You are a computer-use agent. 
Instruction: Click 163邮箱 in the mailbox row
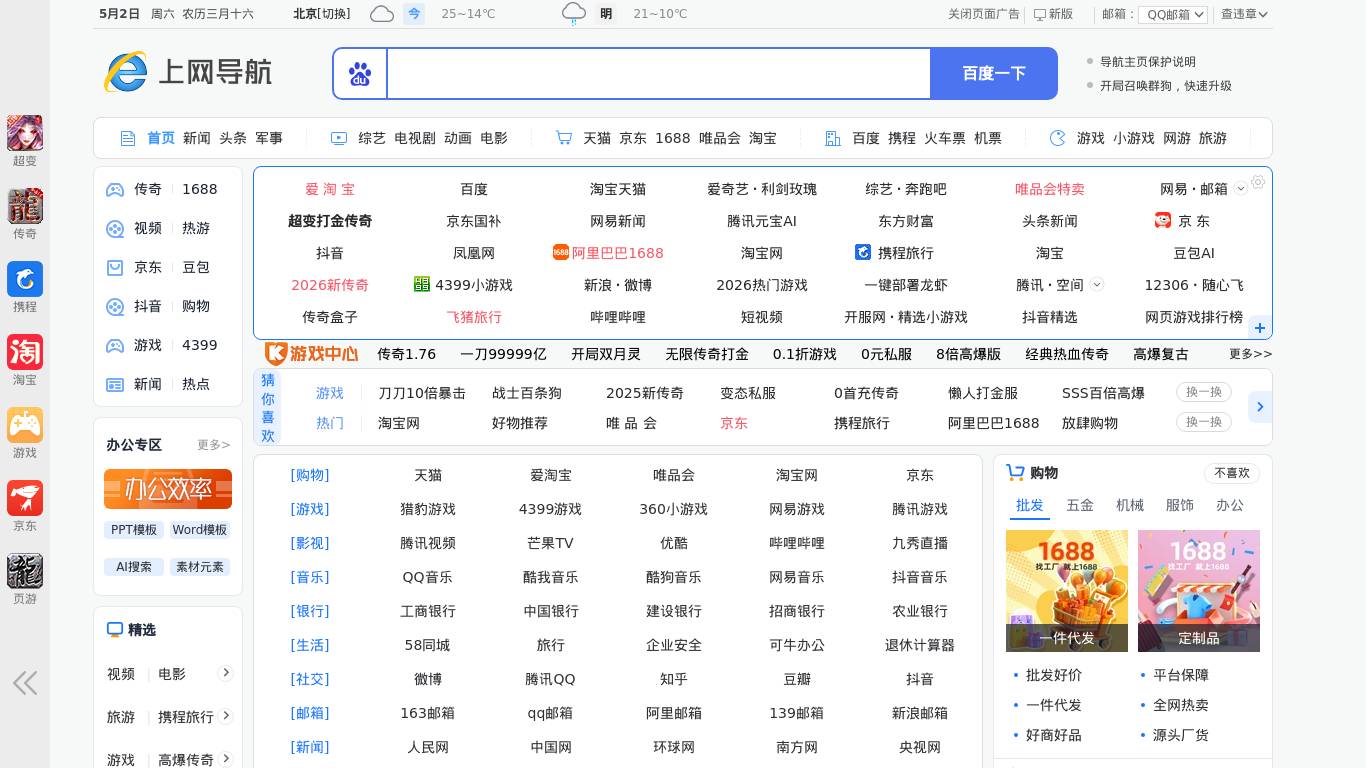coord(428,713)
